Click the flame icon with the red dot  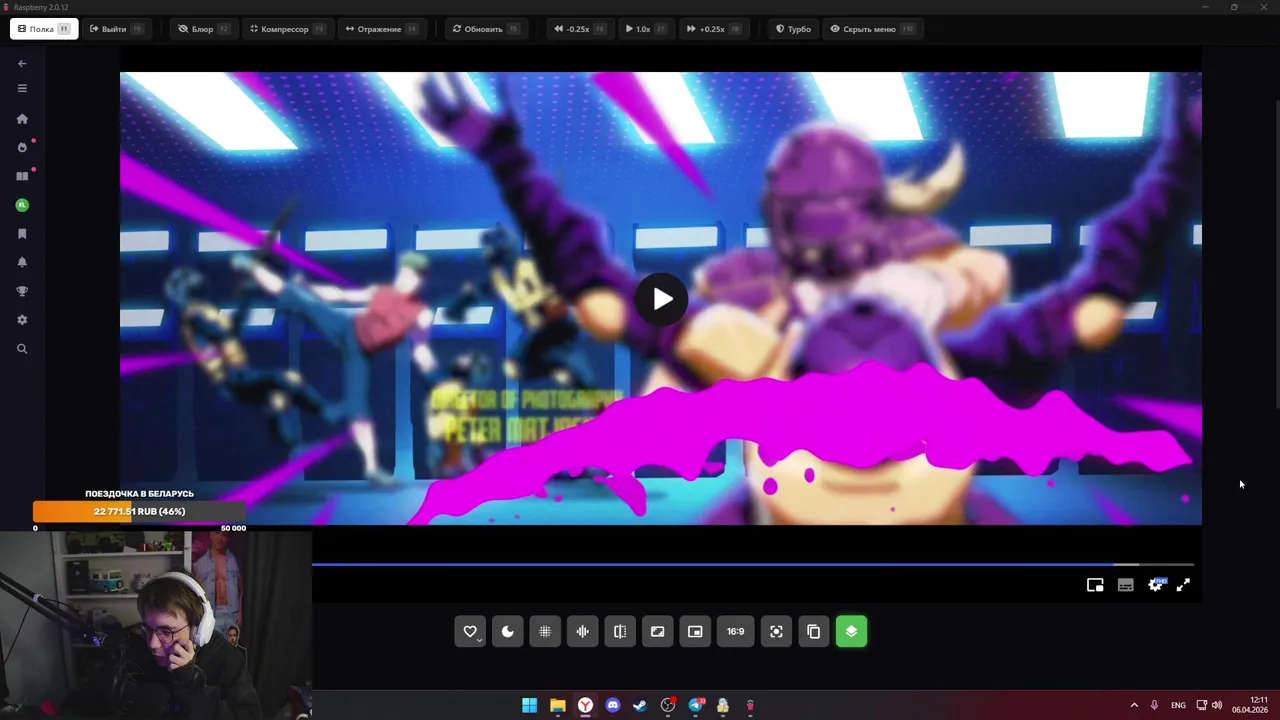tap(22, 147)
